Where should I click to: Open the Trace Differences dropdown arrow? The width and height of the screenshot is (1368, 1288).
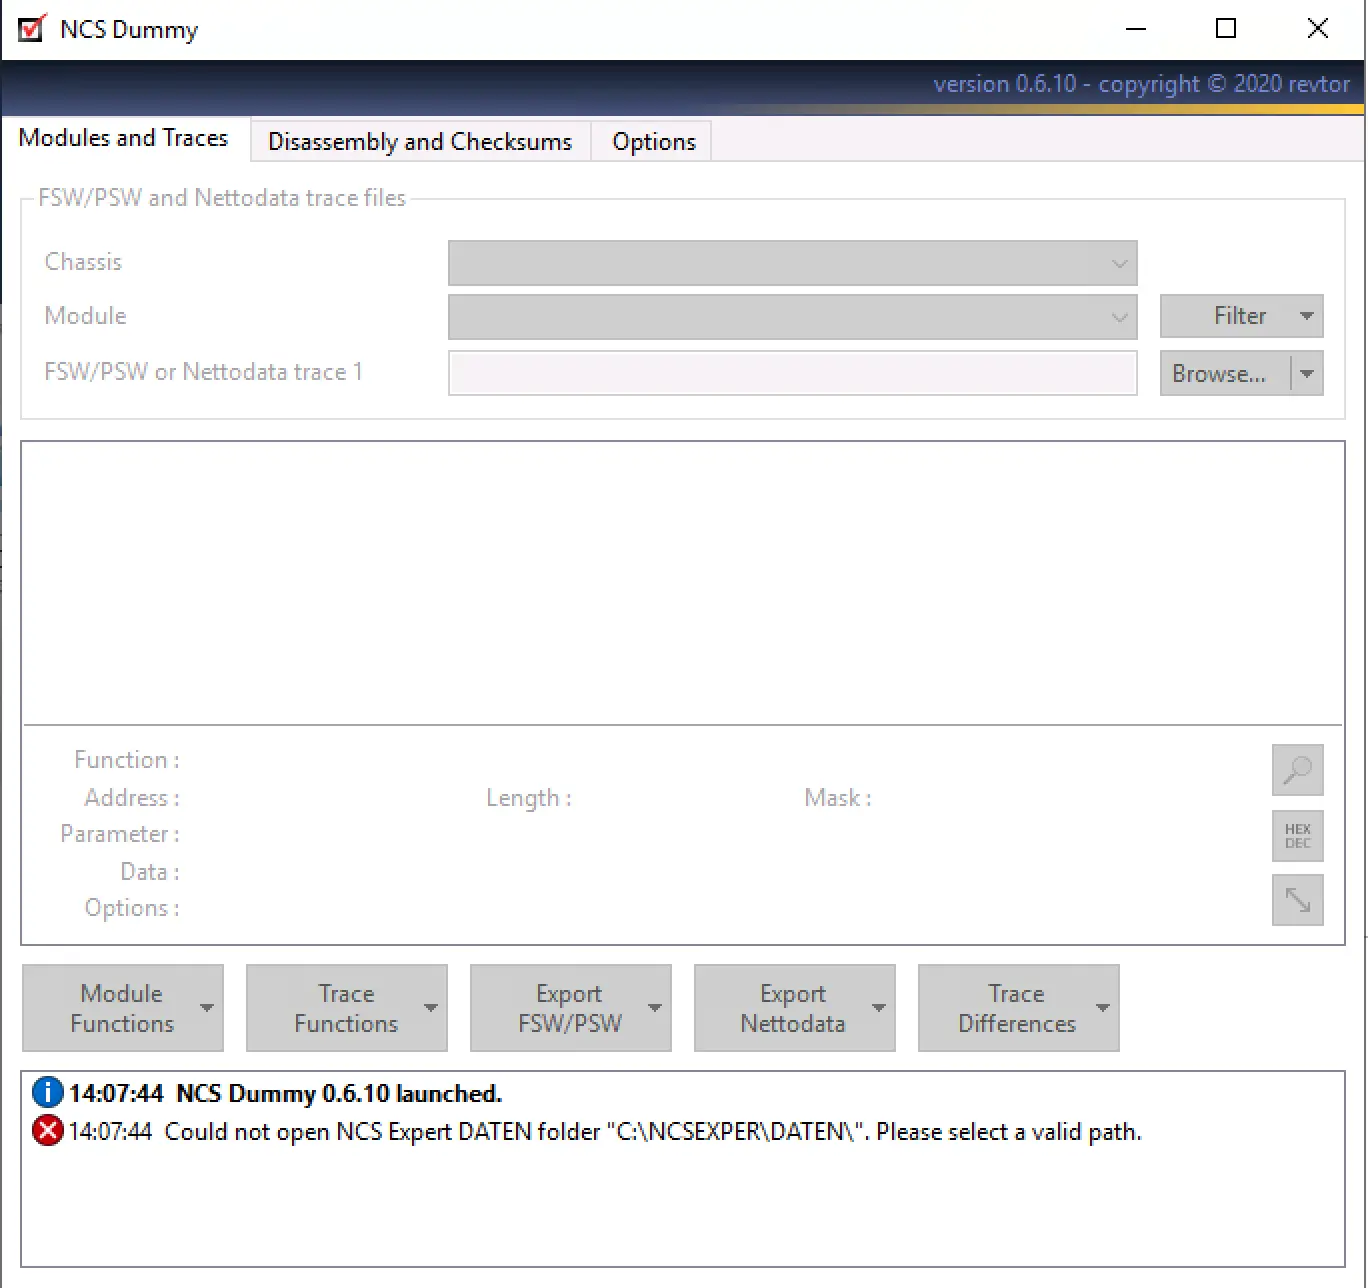[1102, 1008]
